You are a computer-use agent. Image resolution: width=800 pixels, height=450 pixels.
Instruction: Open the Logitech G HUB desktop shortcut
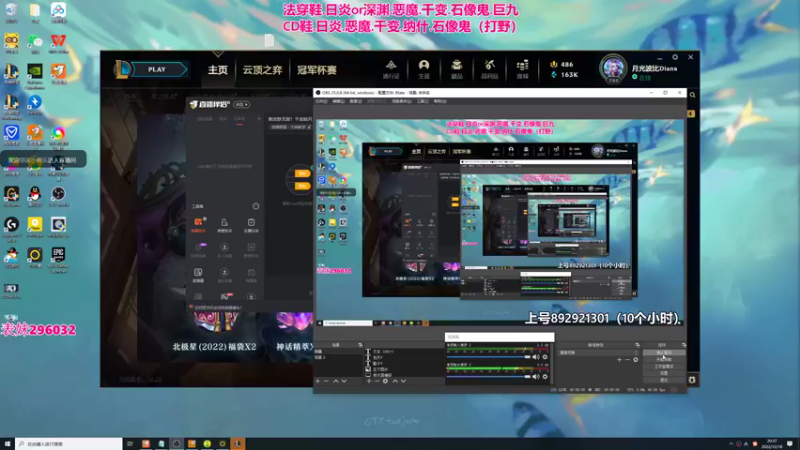tap(11, 227)
